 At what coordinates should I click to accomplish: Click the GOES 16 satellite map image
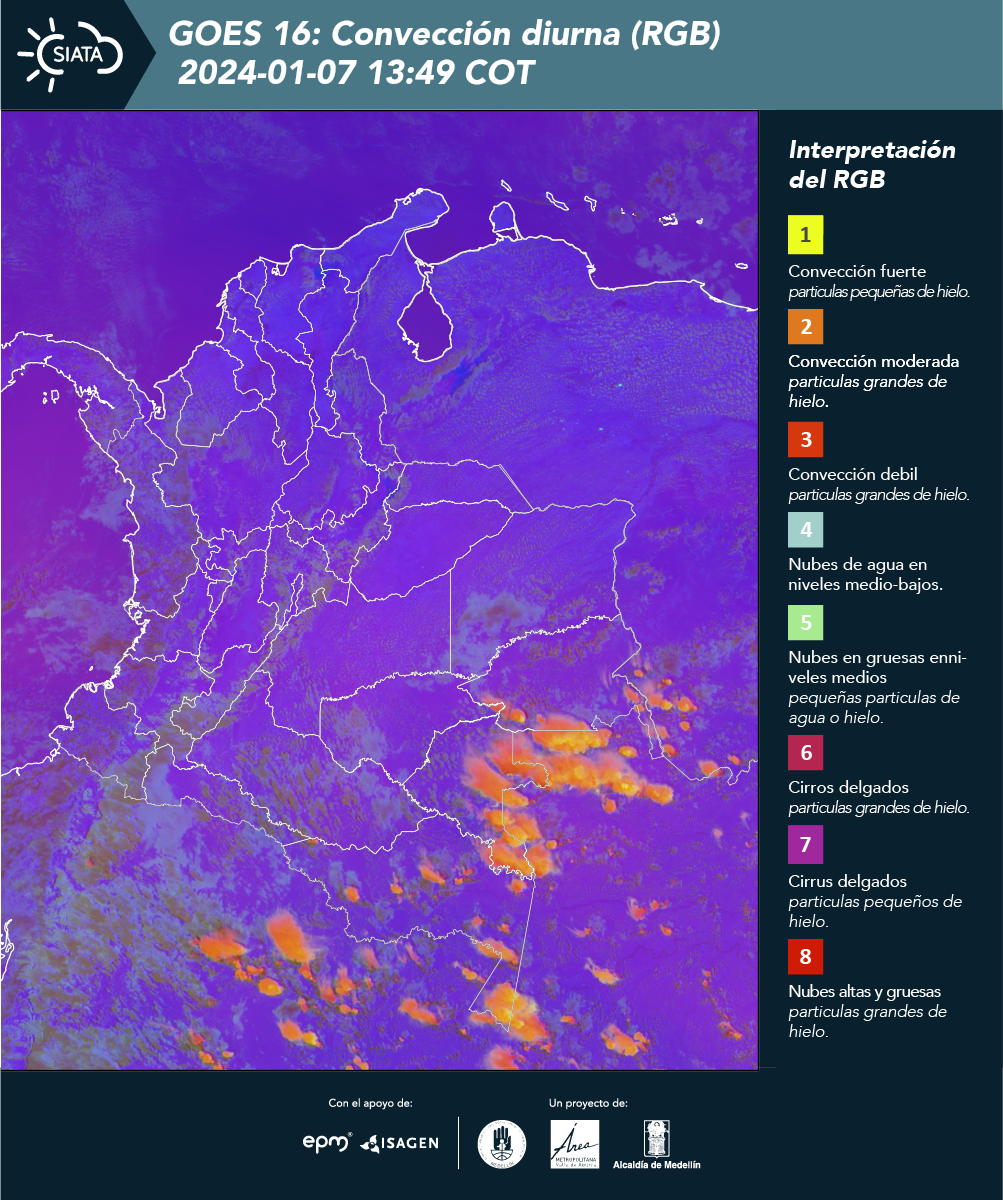(379, 590)
